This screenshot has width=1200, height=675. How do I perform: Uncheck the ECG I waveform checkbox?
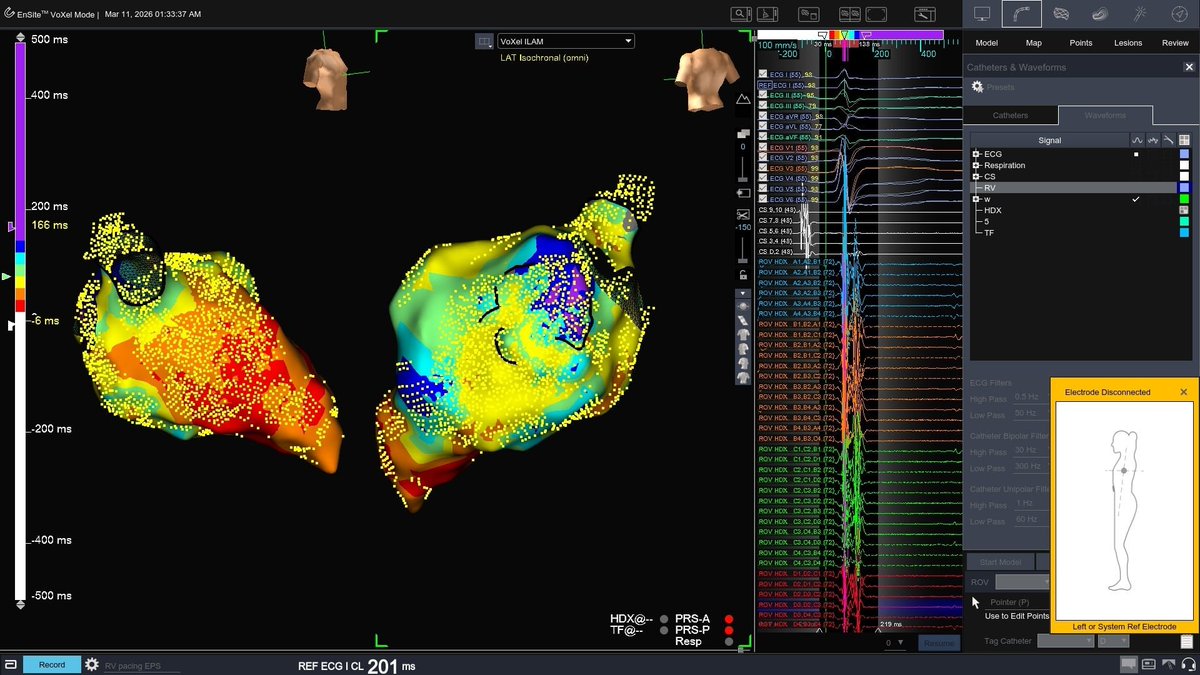[763, 75]
